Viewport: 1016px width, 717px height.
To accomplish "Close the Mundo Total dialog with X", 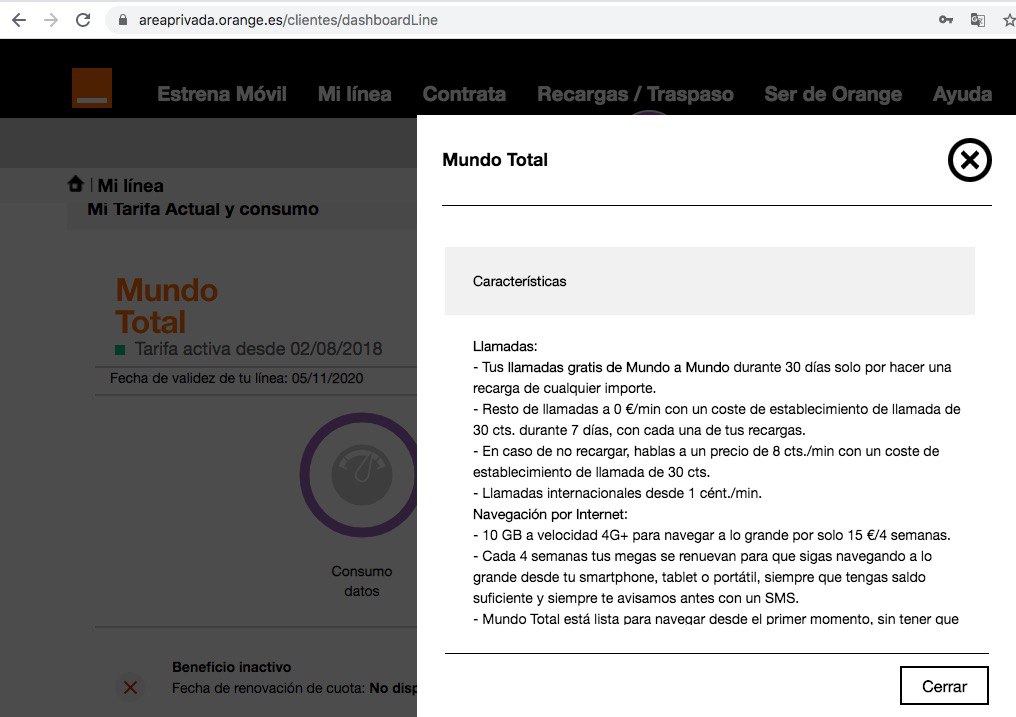I will tap(969, 160).
